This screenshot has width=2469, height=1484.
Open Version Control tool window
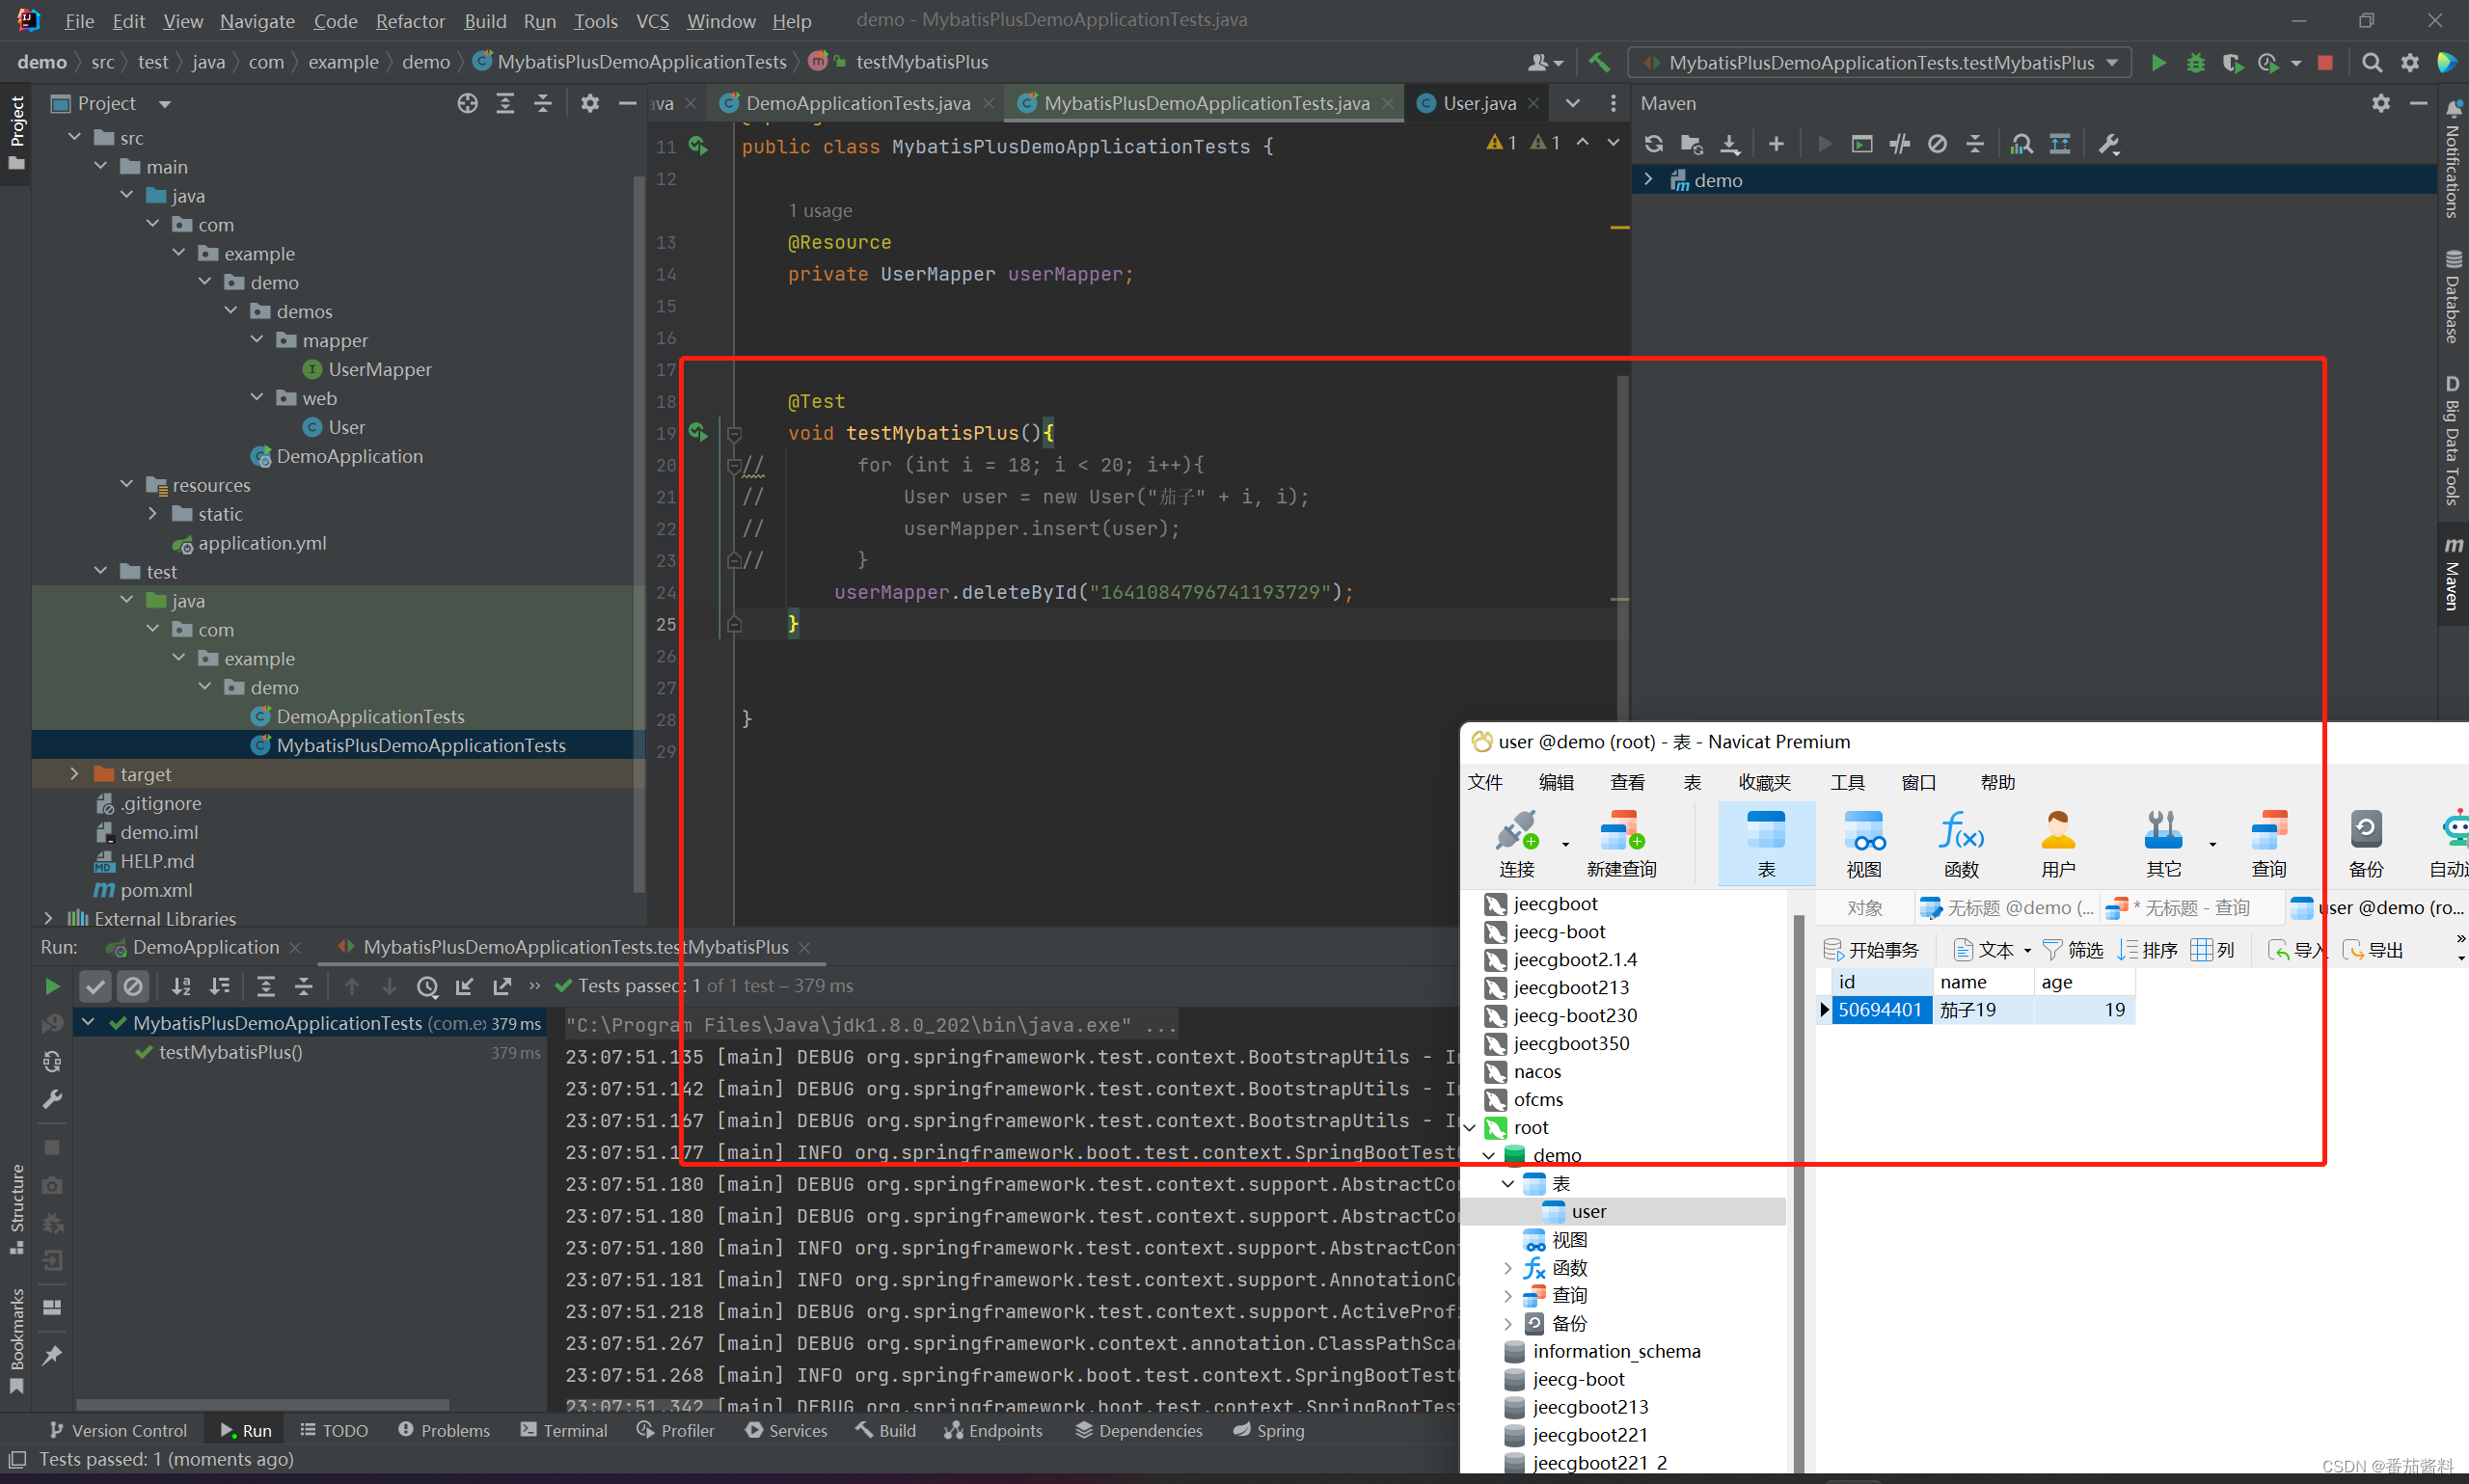117,1431
